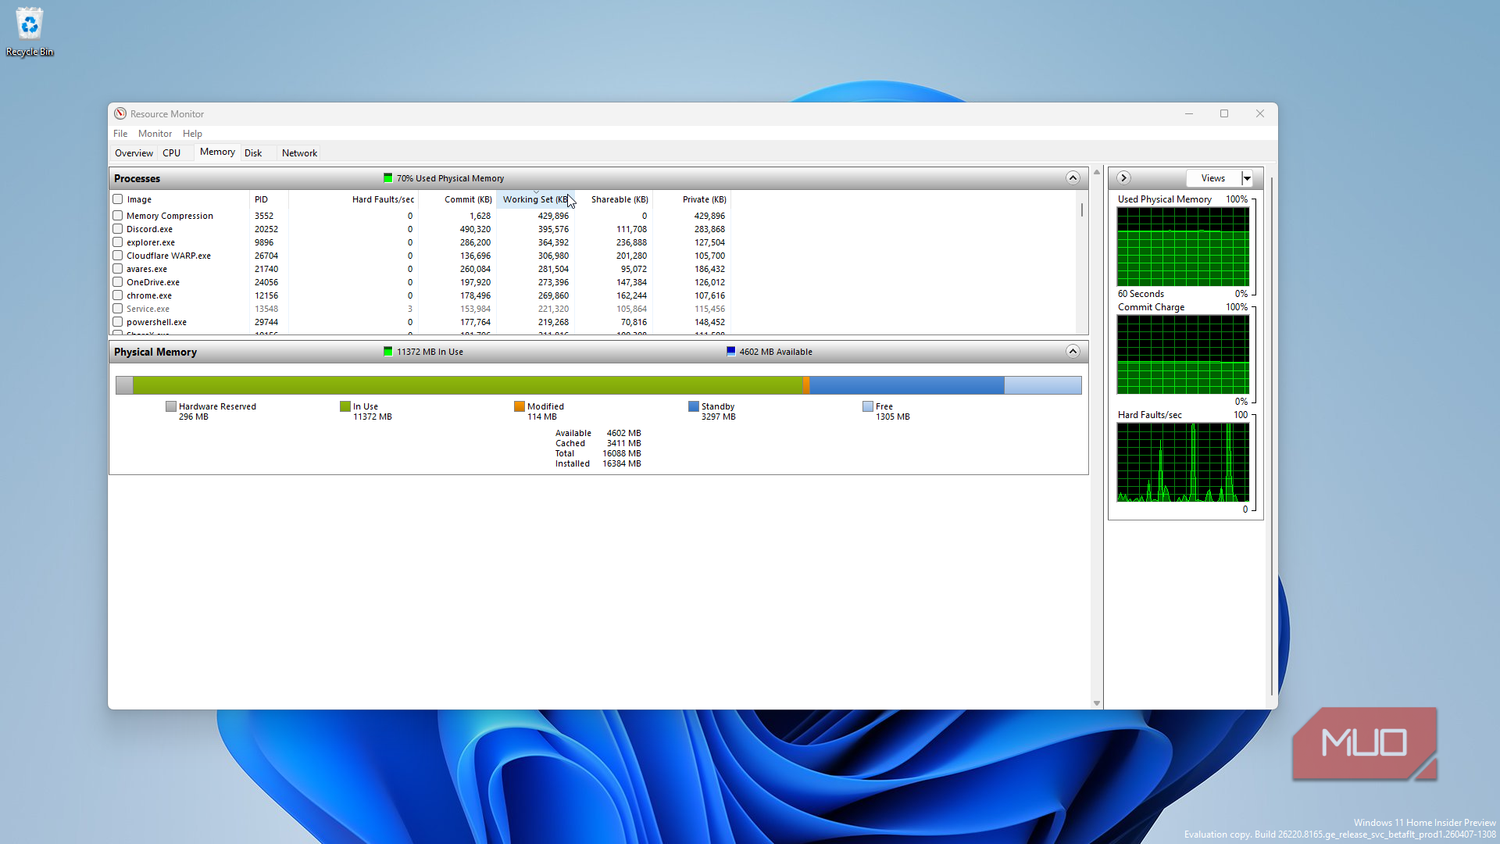Click the physical memory usage bar
The height and width of the screenshot is (844, 1500).
coord(599,385)
